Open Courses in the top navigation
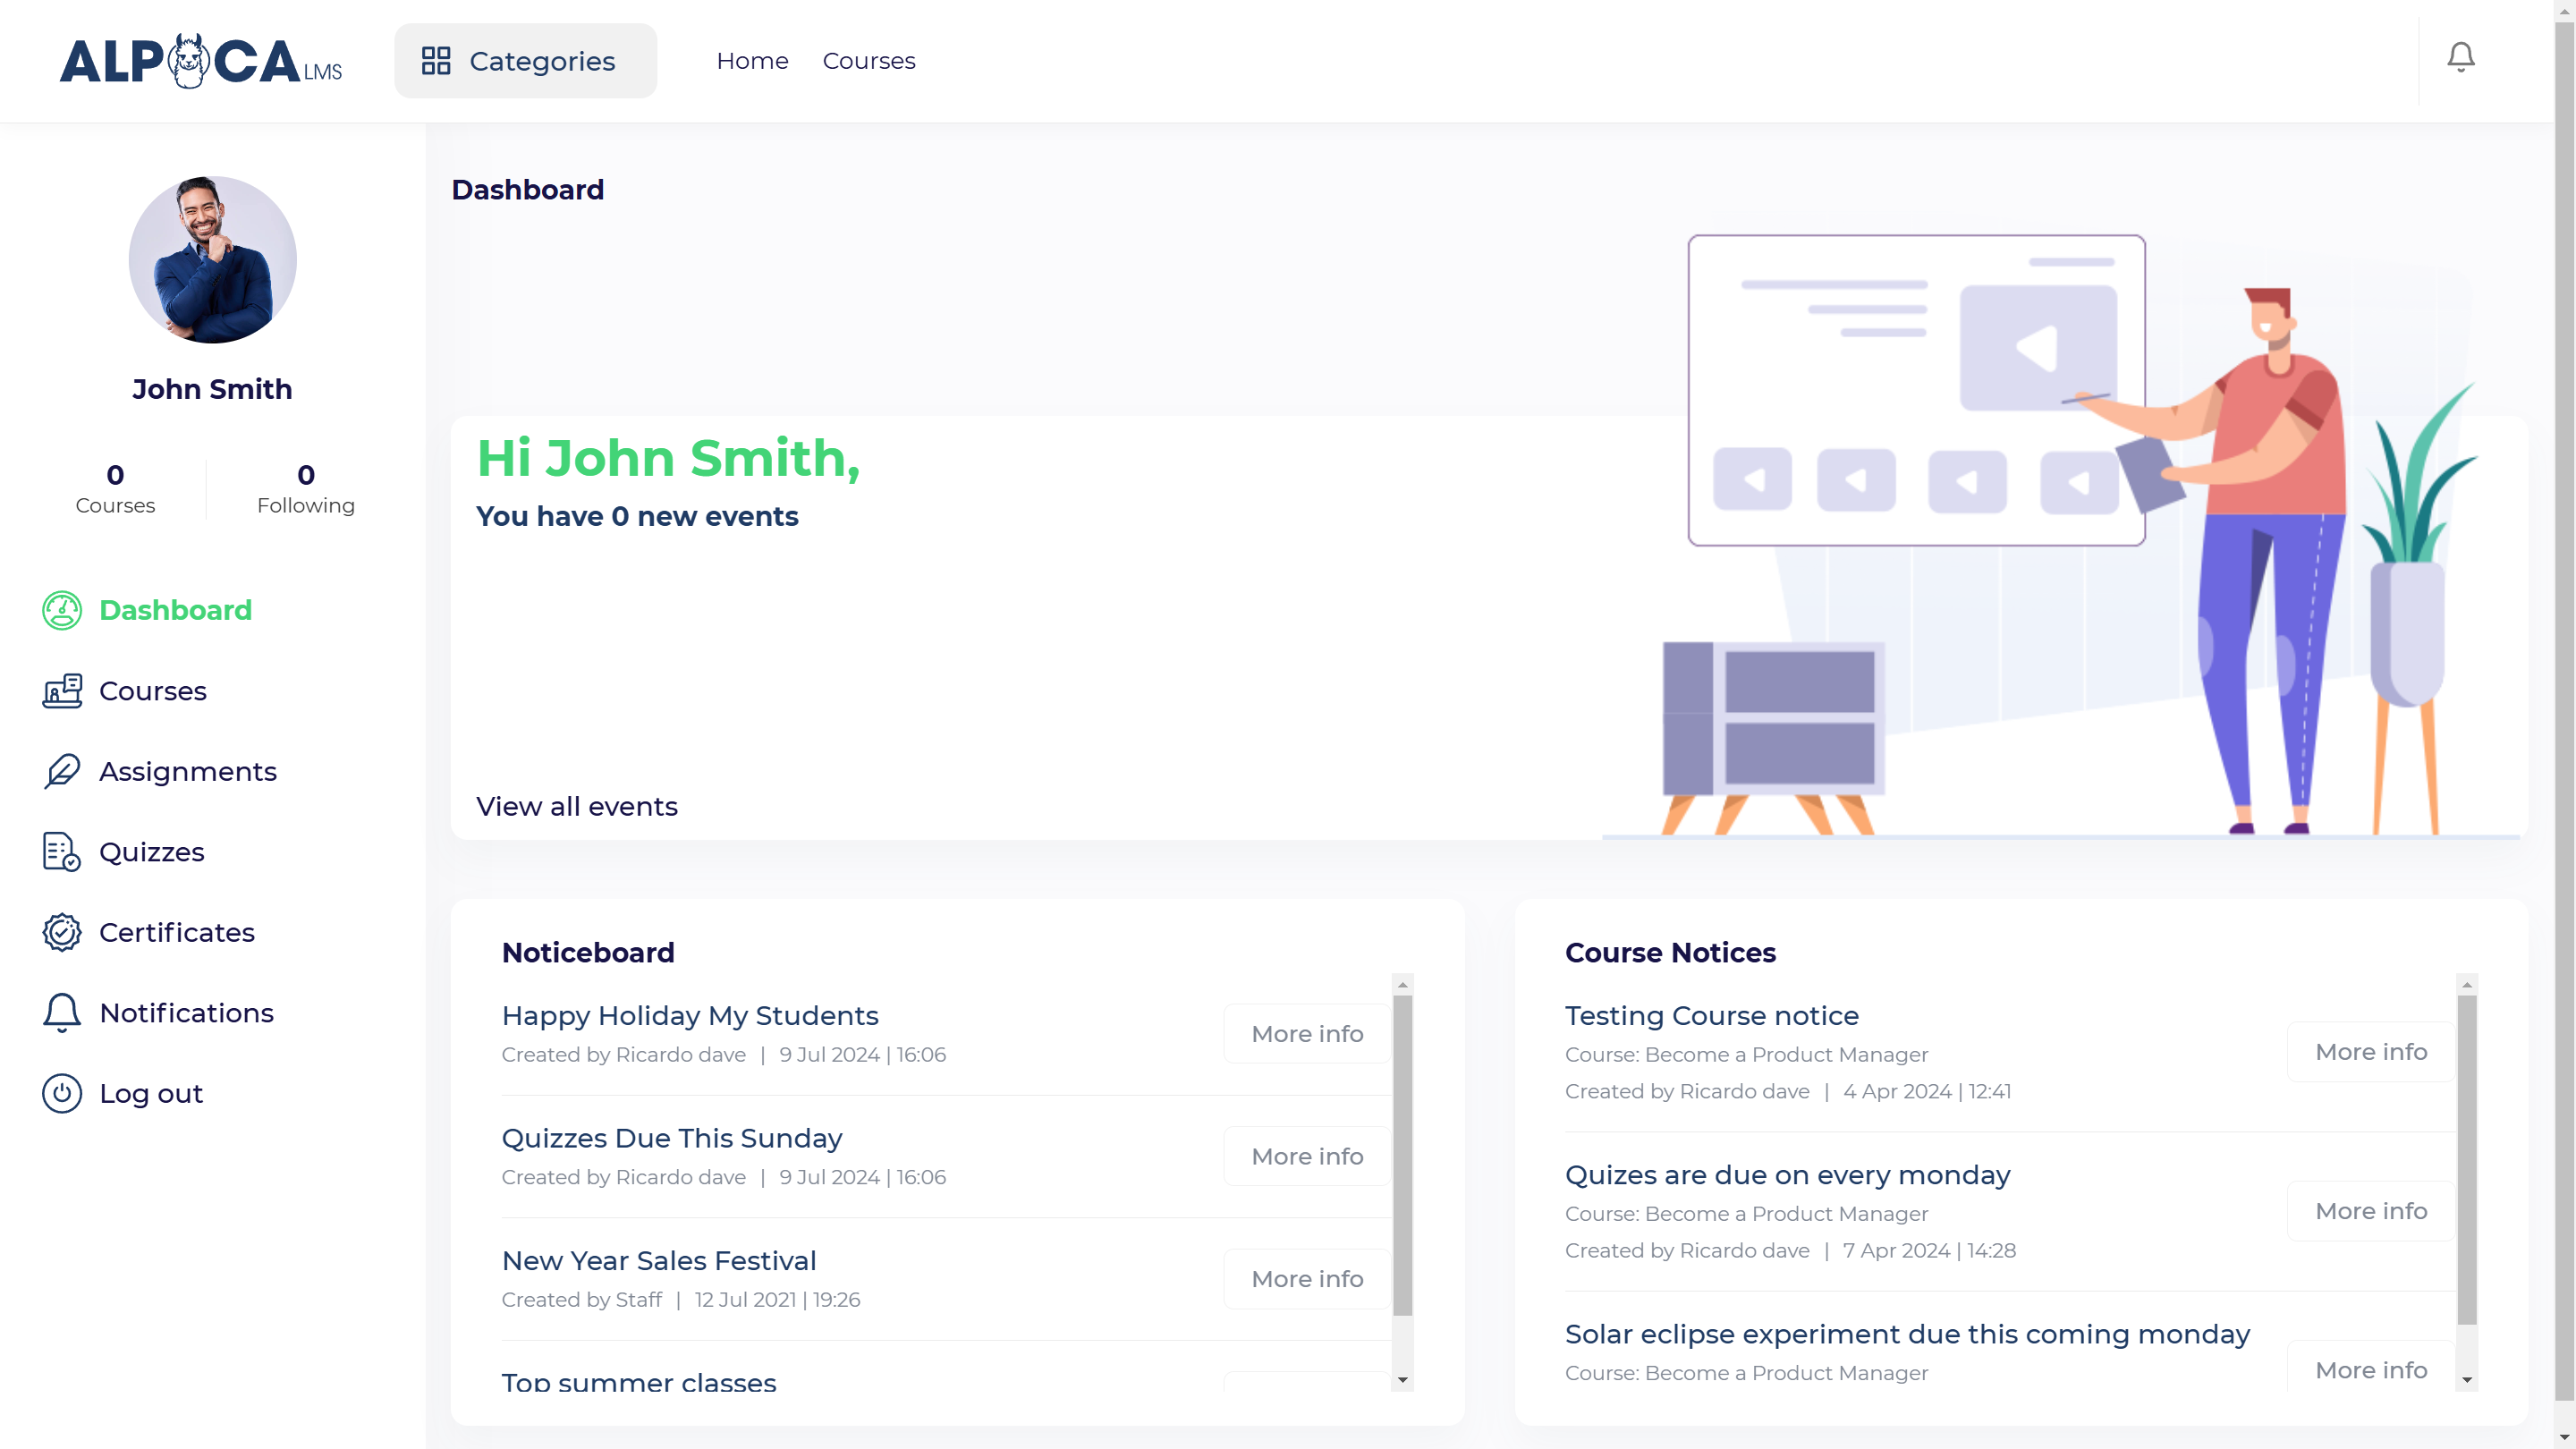Image resolution: width=2576 pixels, height=1449 pixels. click(x=869, y=61)
